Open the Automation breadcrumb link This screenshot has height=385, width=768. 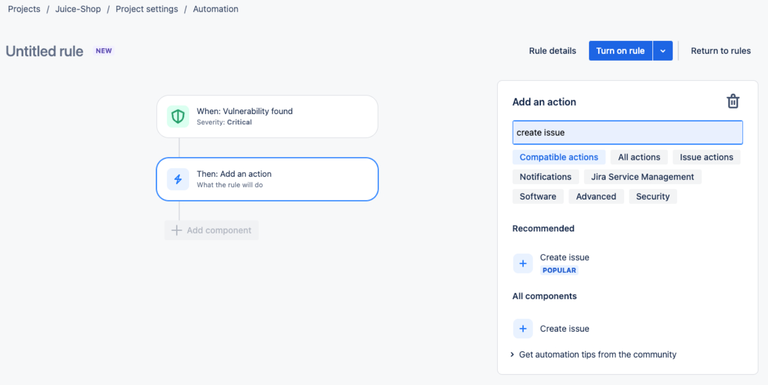coord(216,9)
